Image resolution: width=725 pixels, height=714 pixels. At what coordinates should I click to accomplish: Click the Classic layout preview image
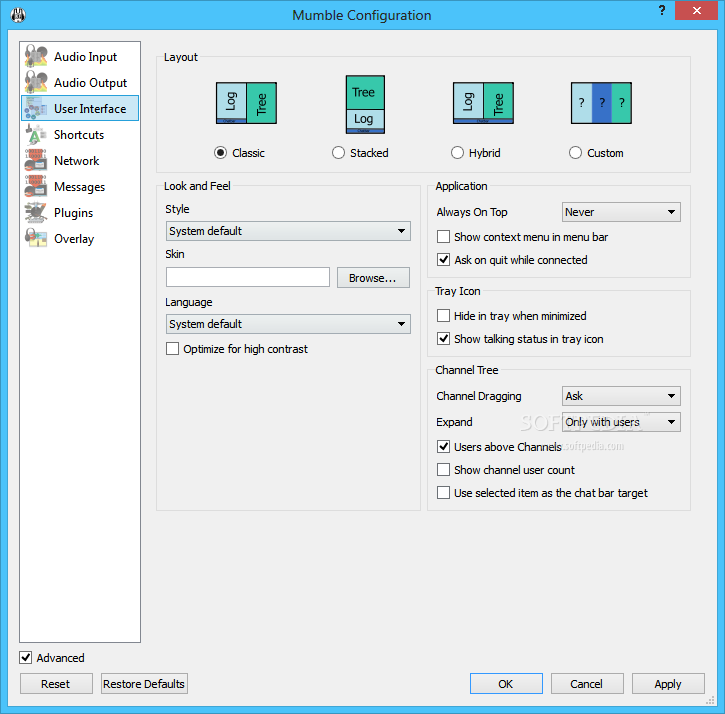tap(246, 103)
